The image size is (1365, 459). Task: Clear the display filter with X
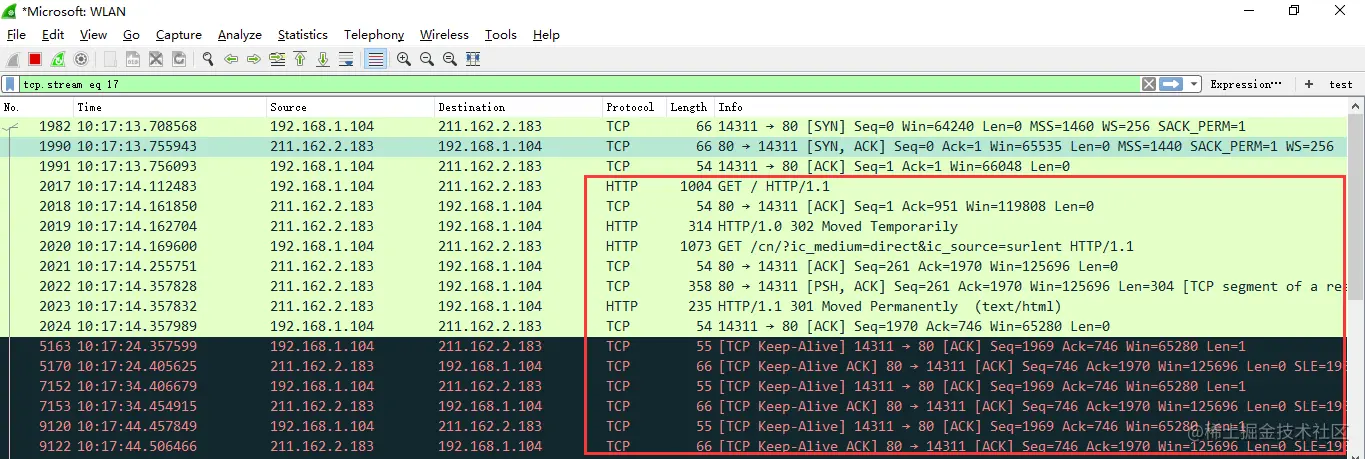coord(1149,84)
